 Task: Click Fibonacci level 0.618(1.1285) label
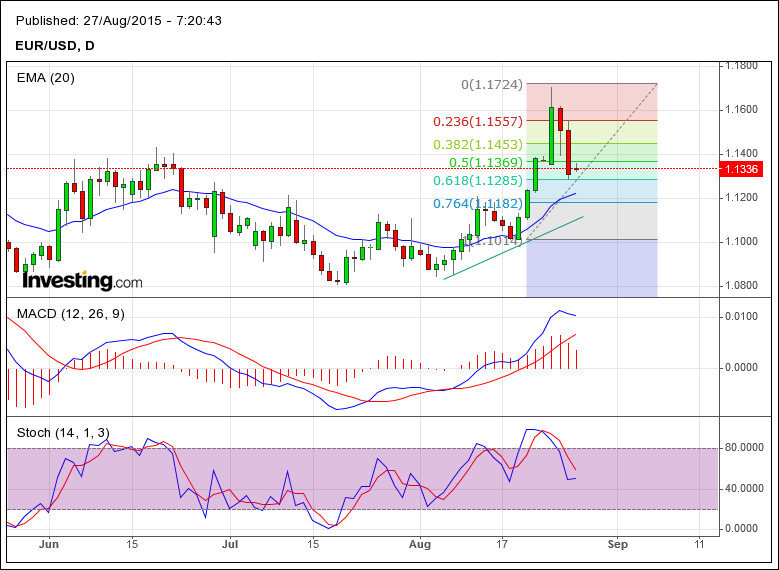(x=478, y=180)
